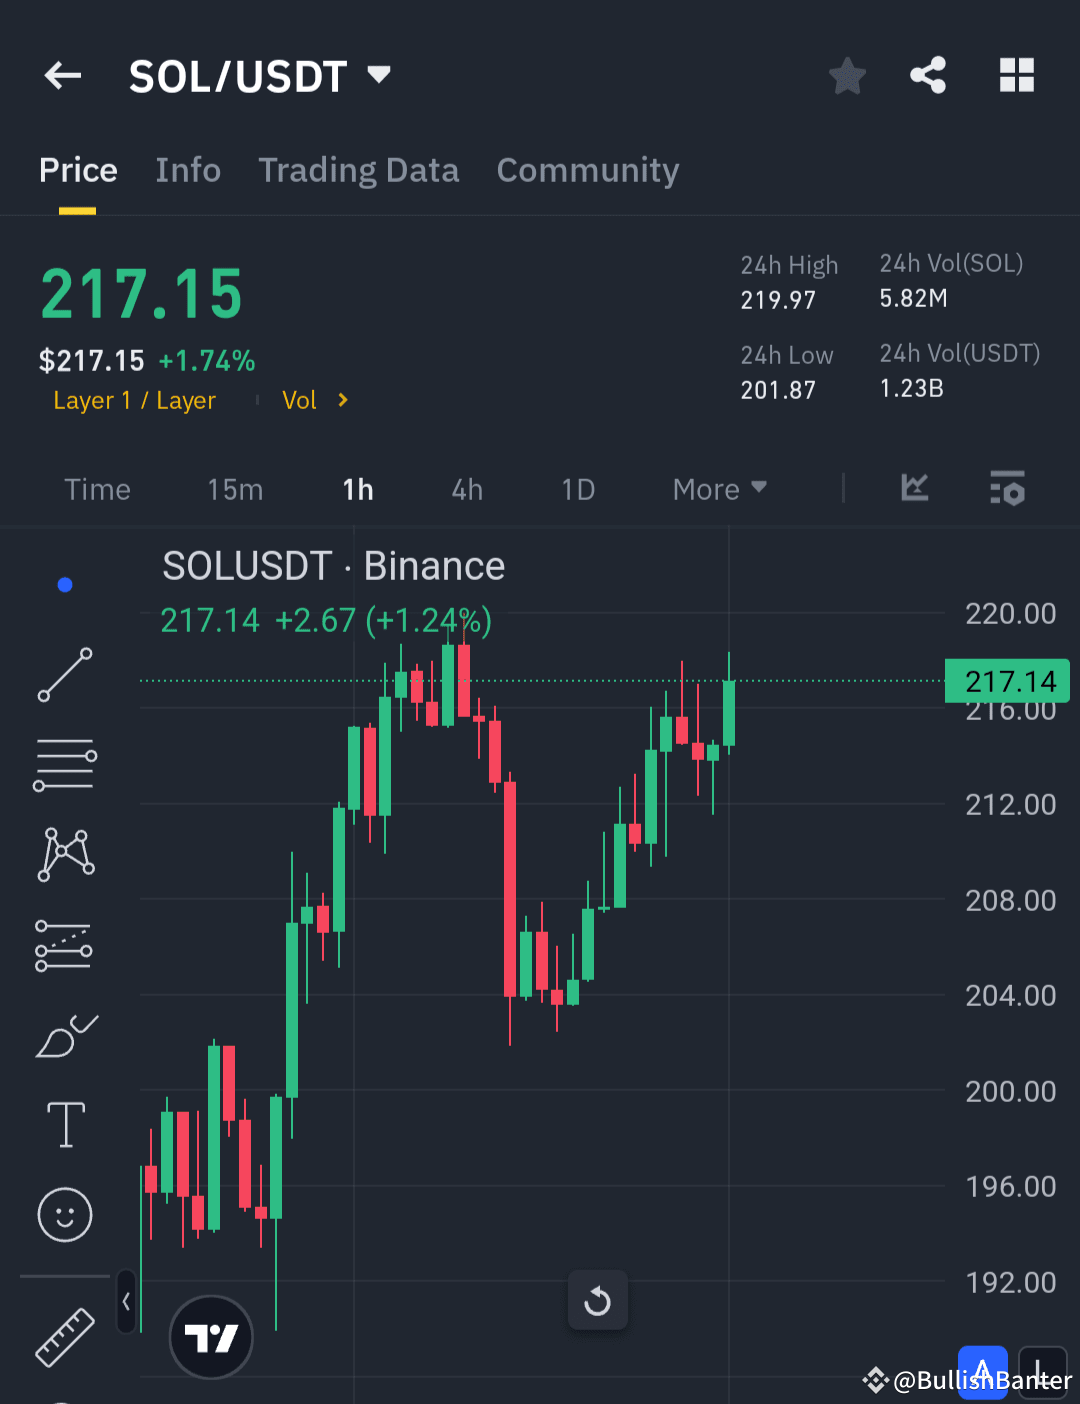The width and height of the screenshot is (1080, 1404).
Task: Select the measure ruler tool
Action: (x=65, y=1335)
